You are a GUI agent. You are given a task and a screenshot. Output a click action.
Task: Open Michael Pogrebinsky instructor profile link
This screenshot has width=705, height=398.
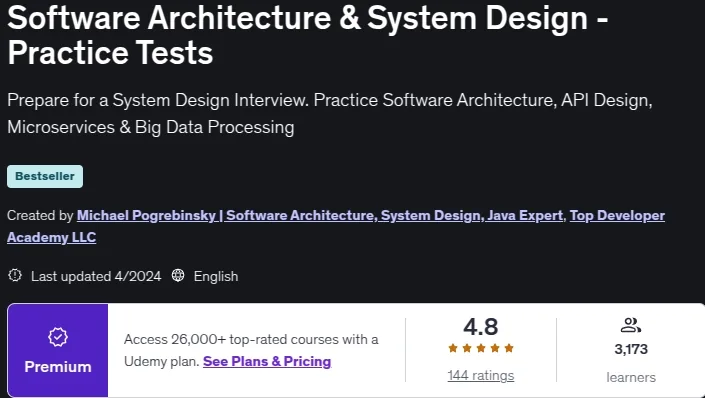pos(320,215)
